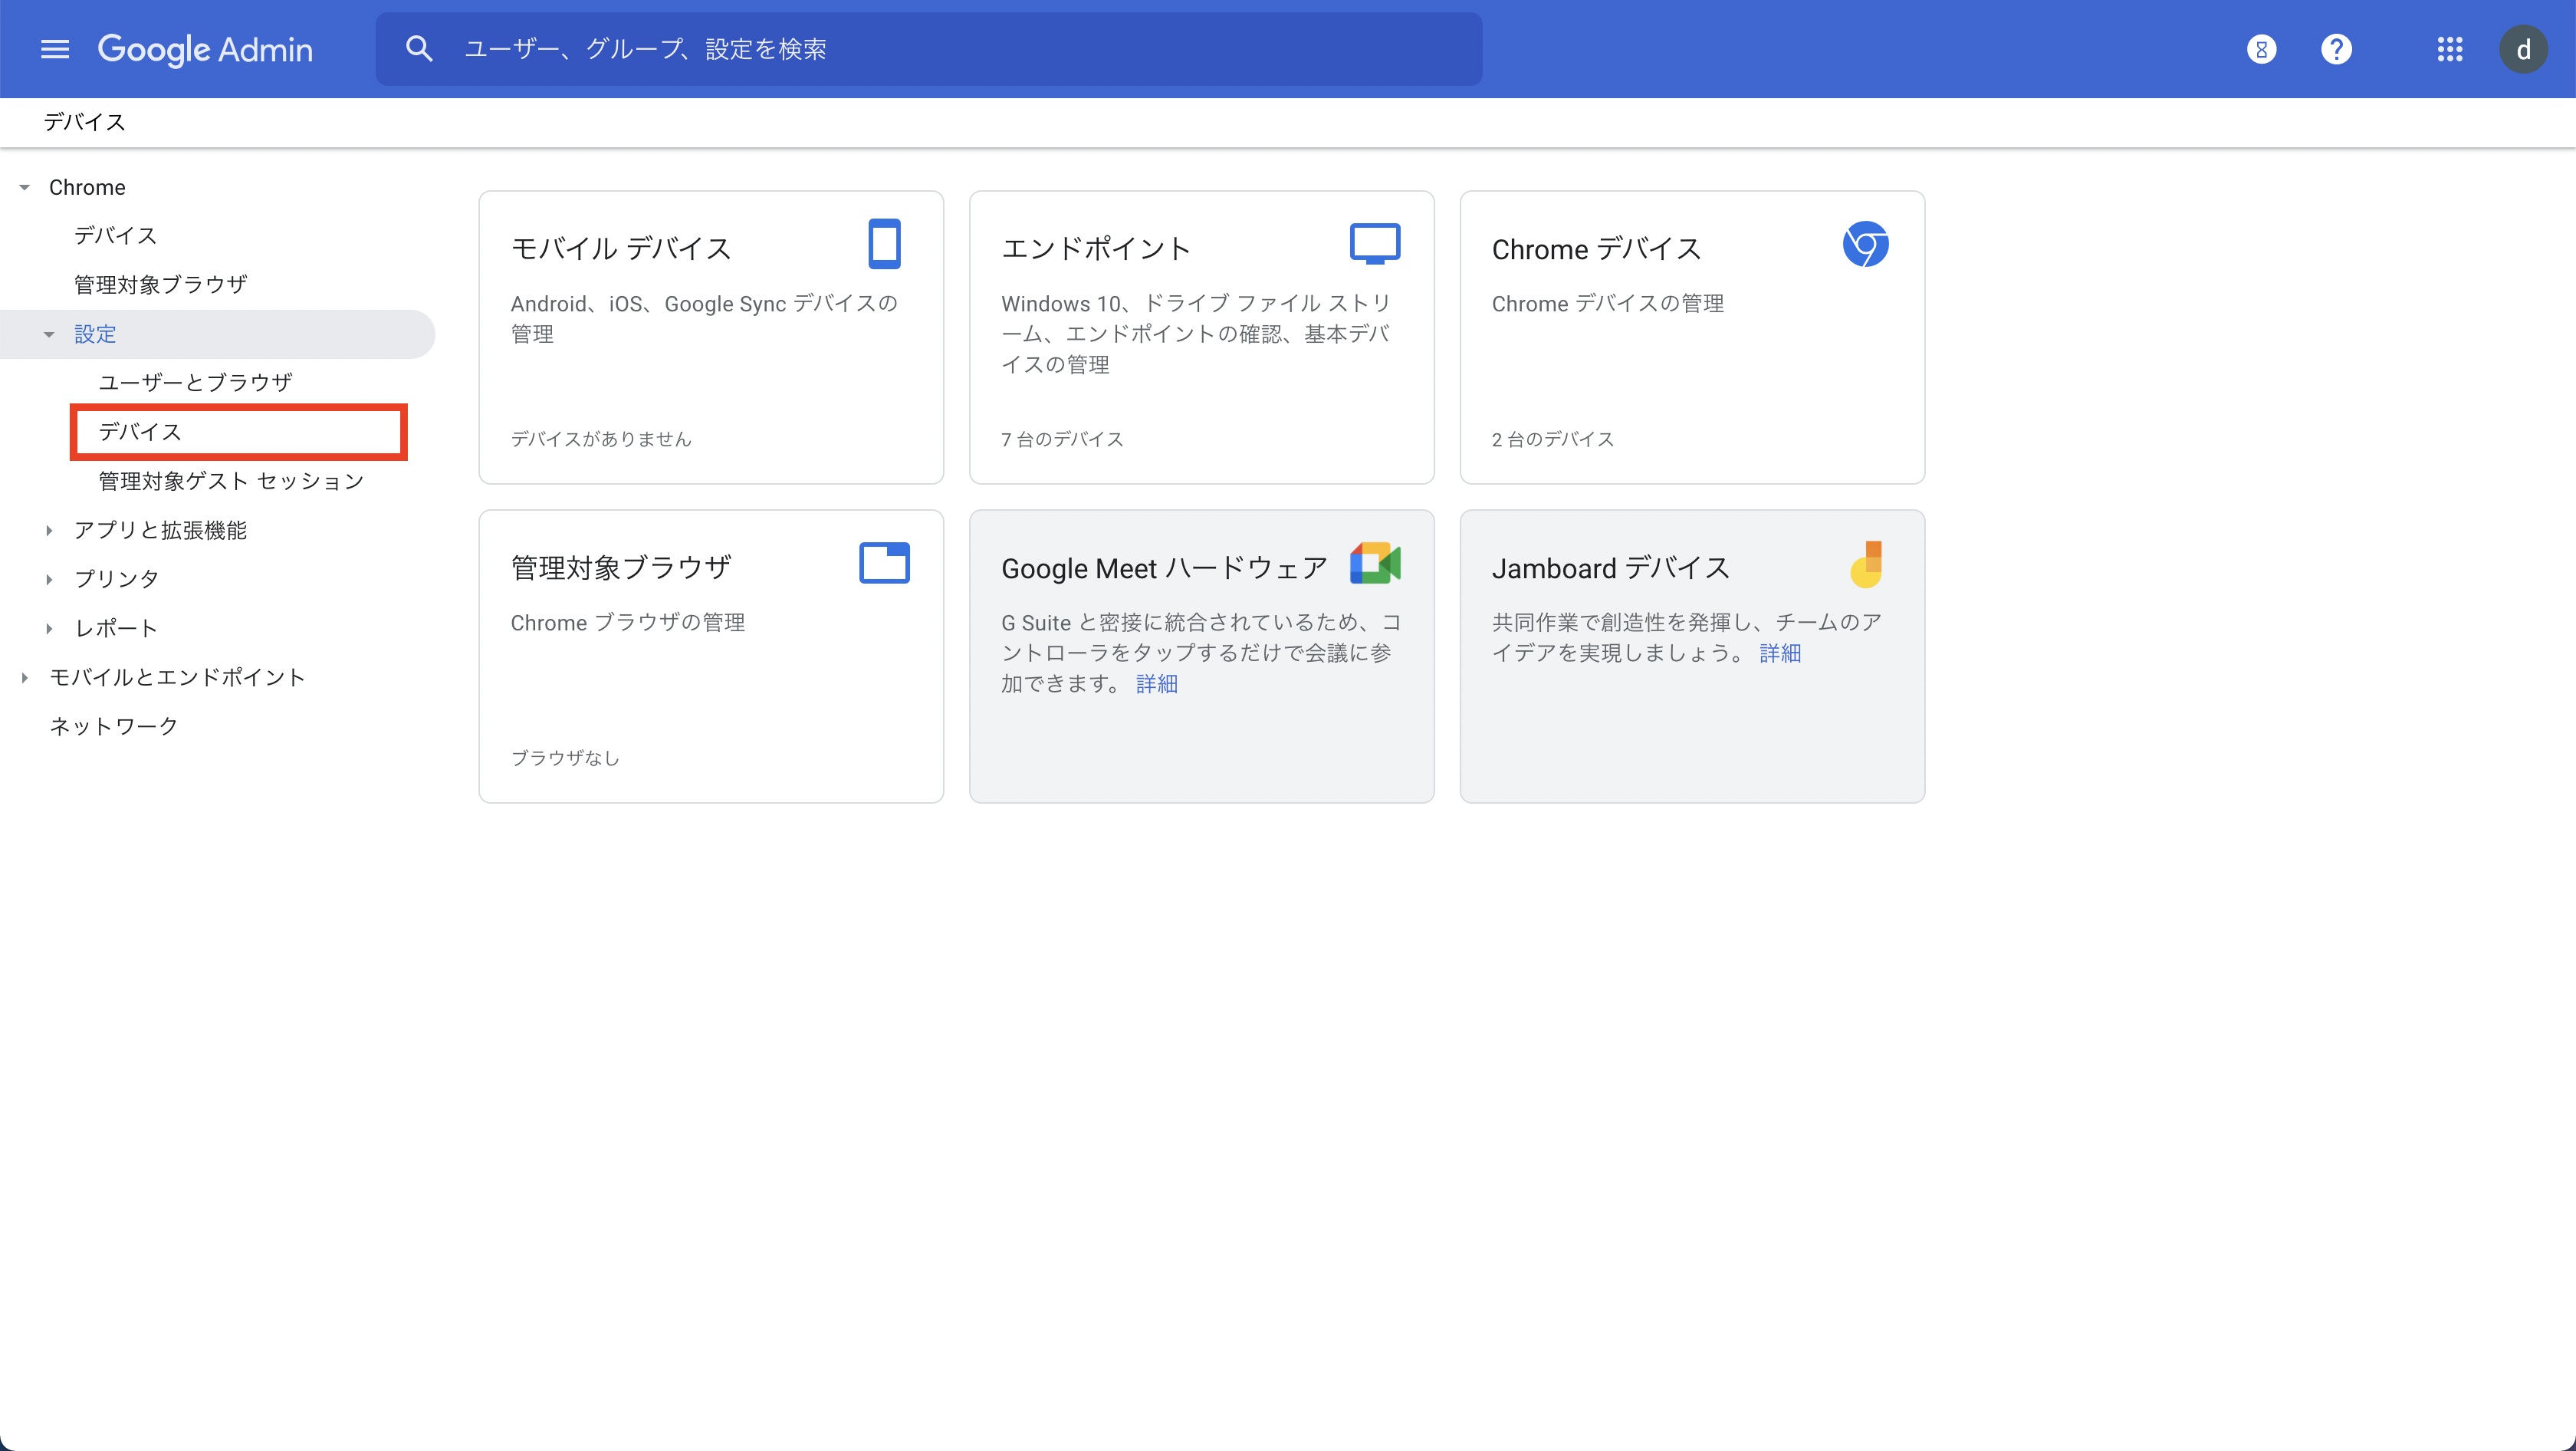2576x1451 pixels.
Task: Click the Jamboard logo icon
Action: tap(1866, 564)
